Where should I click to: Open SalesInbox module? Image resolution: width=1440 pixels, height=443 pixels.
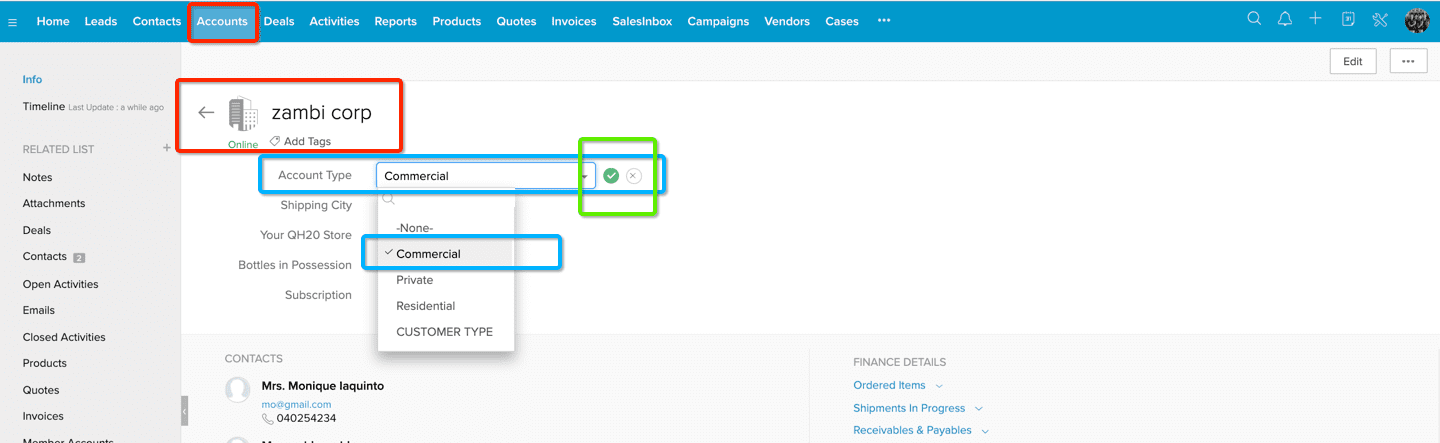click(642, 21)
